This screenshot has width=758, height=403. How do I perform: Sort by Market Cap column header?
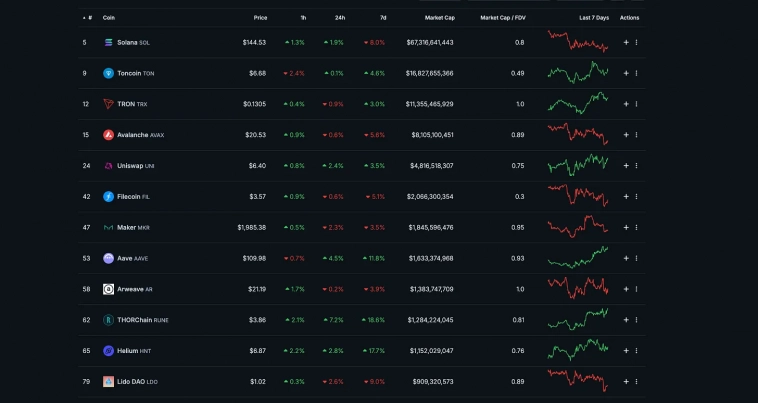tap(440, 18)
